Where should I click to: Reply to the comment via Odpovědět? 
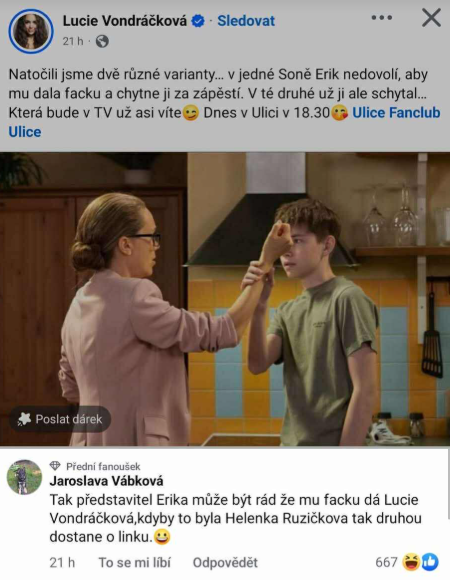point(225,563)
